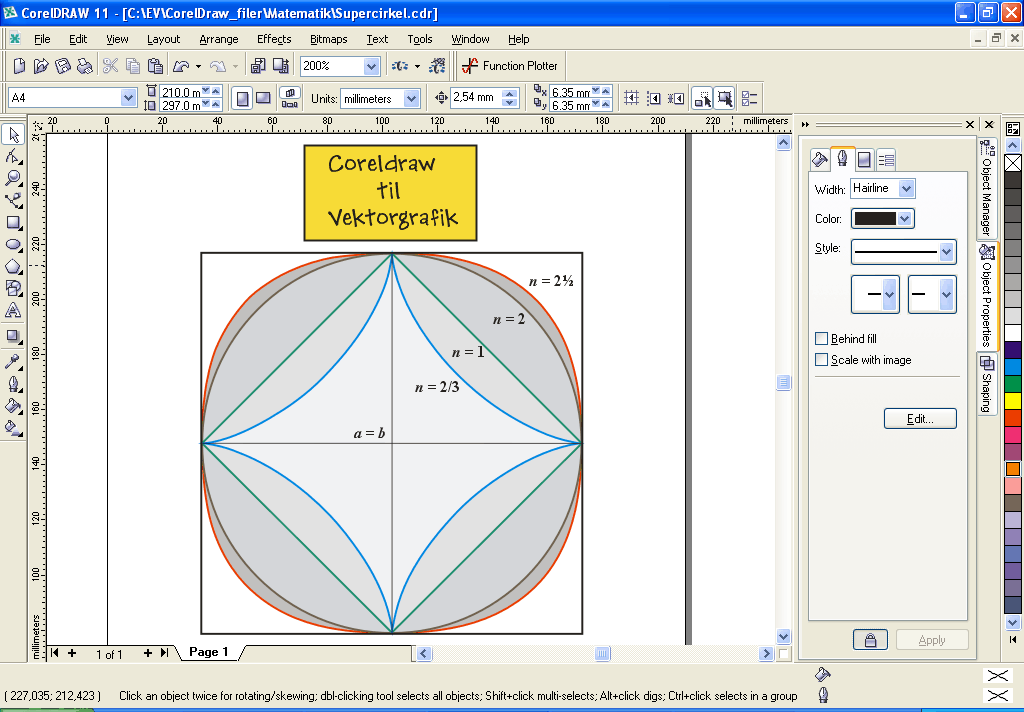This screenshot has width=1024, height=712.
Task: Open the Options checklist icon on property bar
Action: [x=750, y=99]
